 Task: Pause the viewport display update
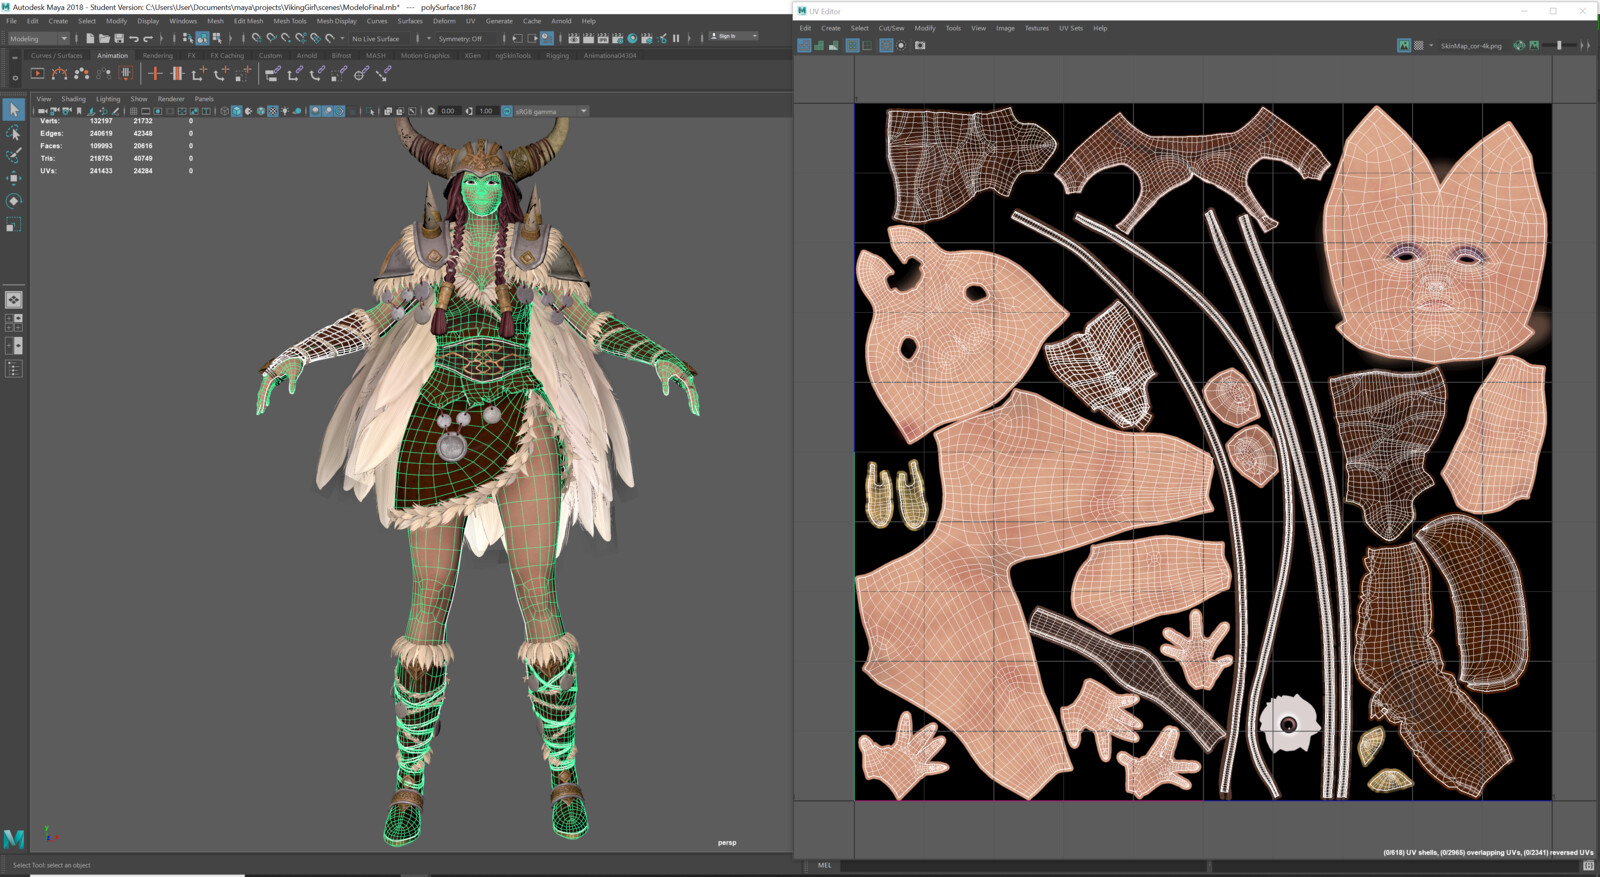pyautogui.click(x=676, y=38)
